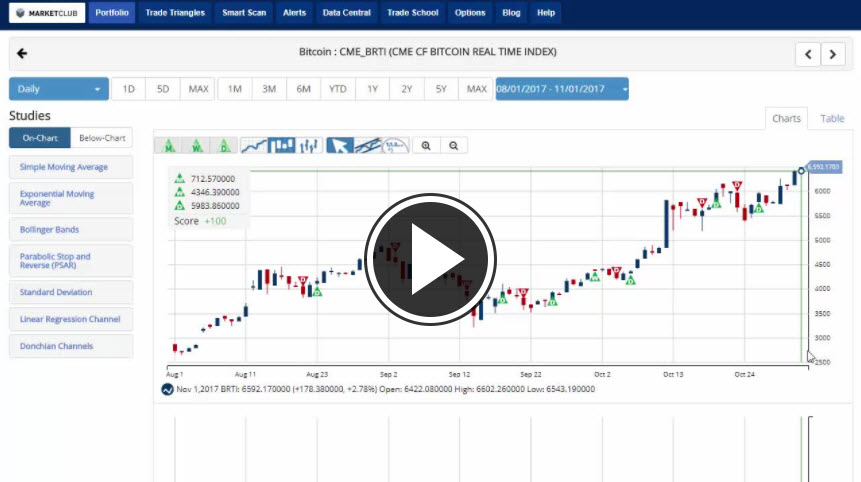Go back using the left arrow
Image resolution: width=861 pixels, height=482 pixels.
coord(22,53)
